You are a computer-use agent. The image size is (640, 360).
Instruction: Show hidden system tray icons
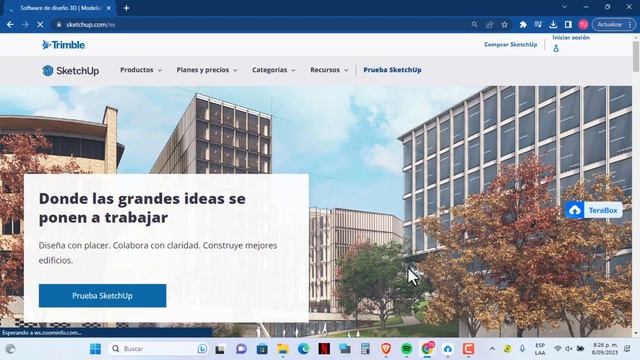492,349
